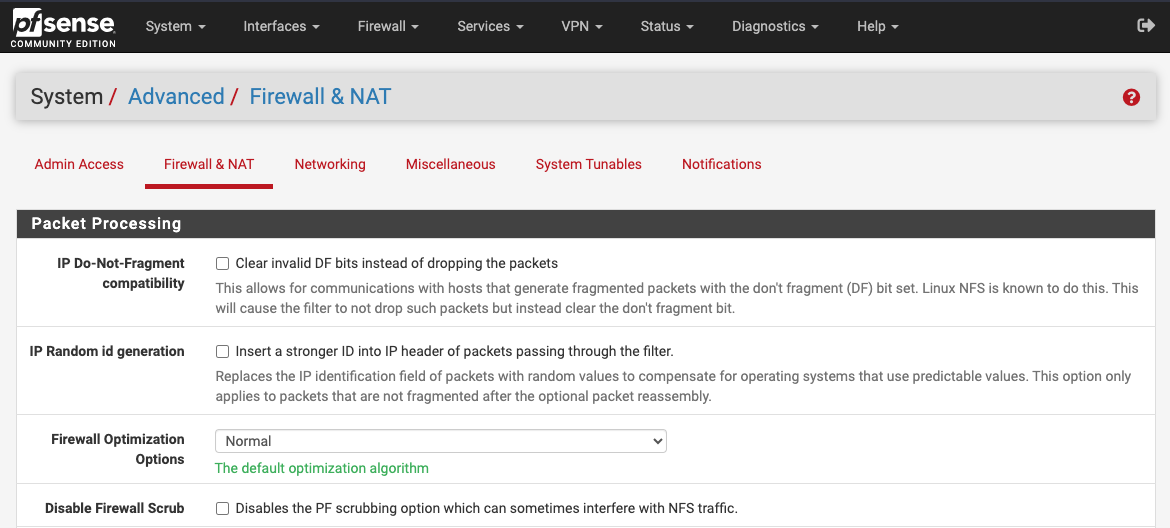
Task: Check the Disable Firewall Scrub option
Action: coord(223,509)
